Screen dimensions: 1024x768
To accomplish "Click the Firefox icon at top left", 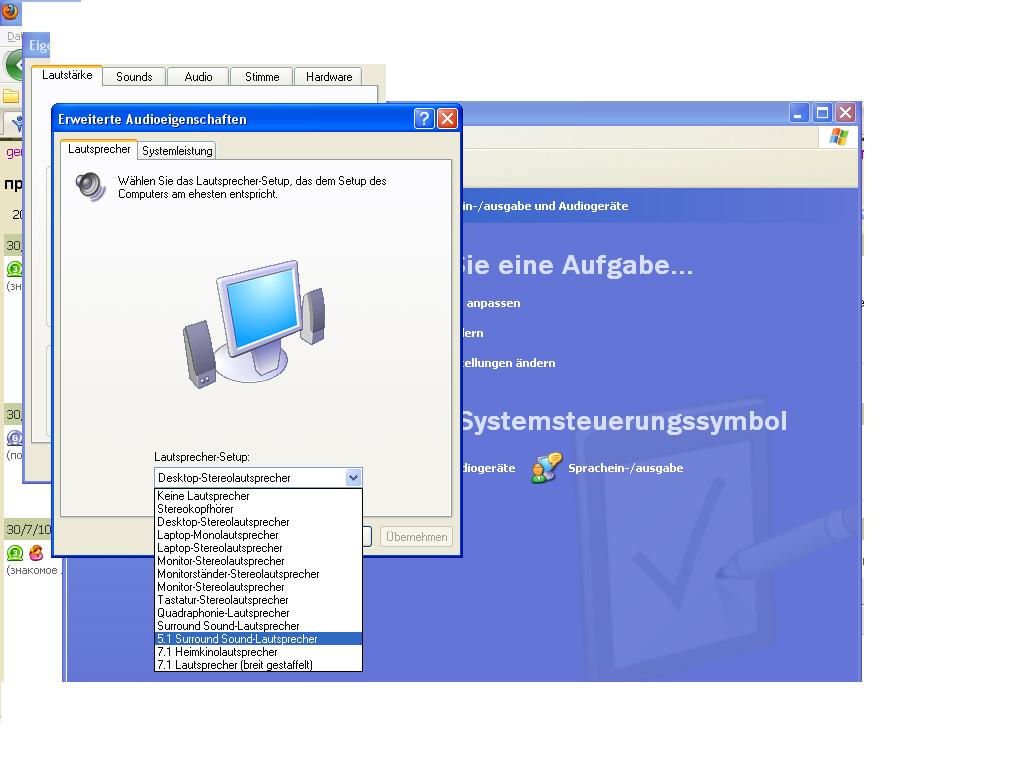I will pyautogui.click(x=10, y=12).
